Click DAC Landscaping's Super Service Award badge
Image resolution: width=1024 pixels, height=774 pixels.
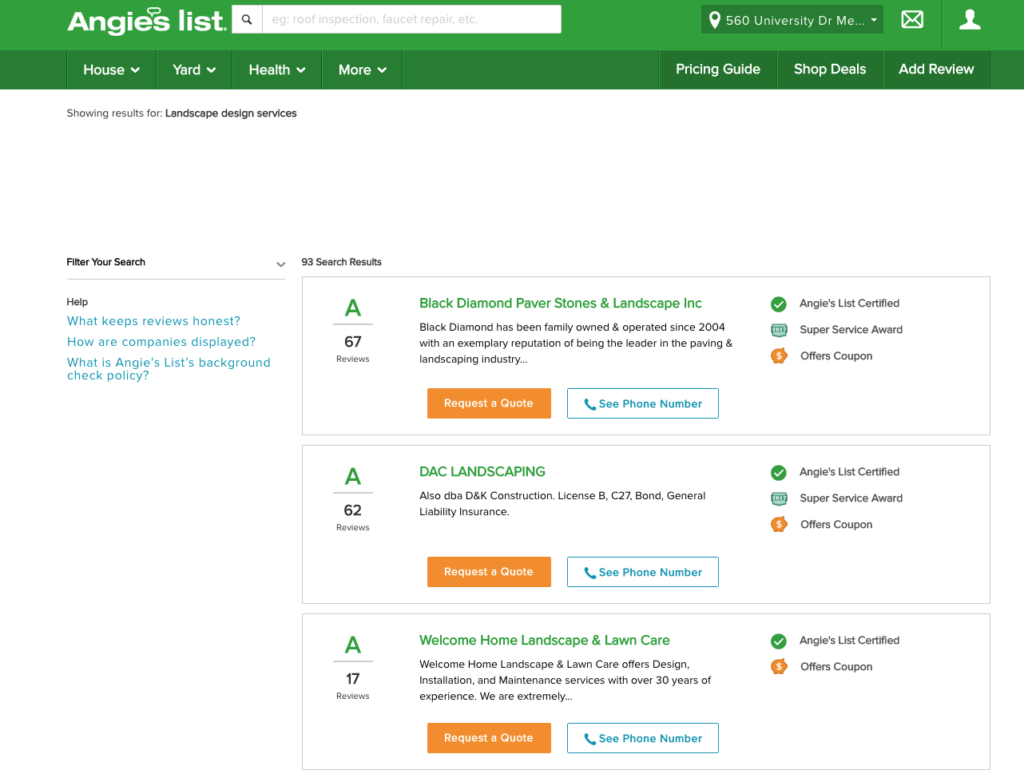[x=778, y=498]
